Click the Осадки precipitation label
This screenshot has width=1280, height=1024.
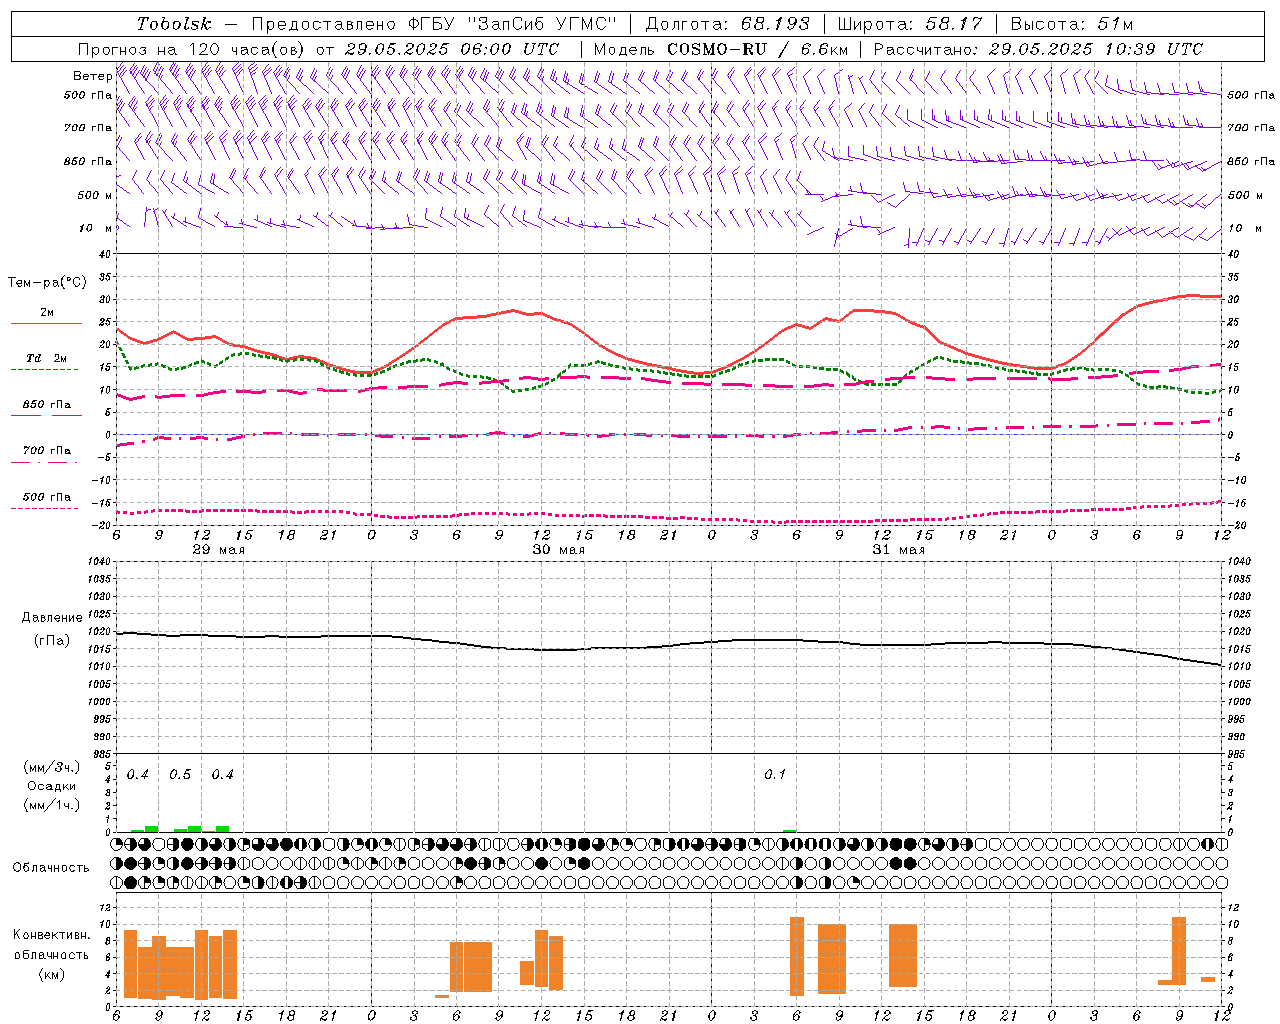tap(52, 786)
